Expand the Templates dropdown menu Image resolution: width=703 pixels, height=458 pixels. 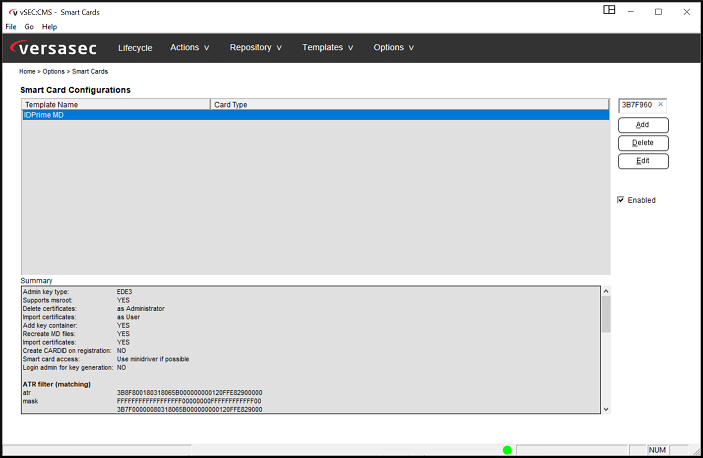(x=327, y=48)
